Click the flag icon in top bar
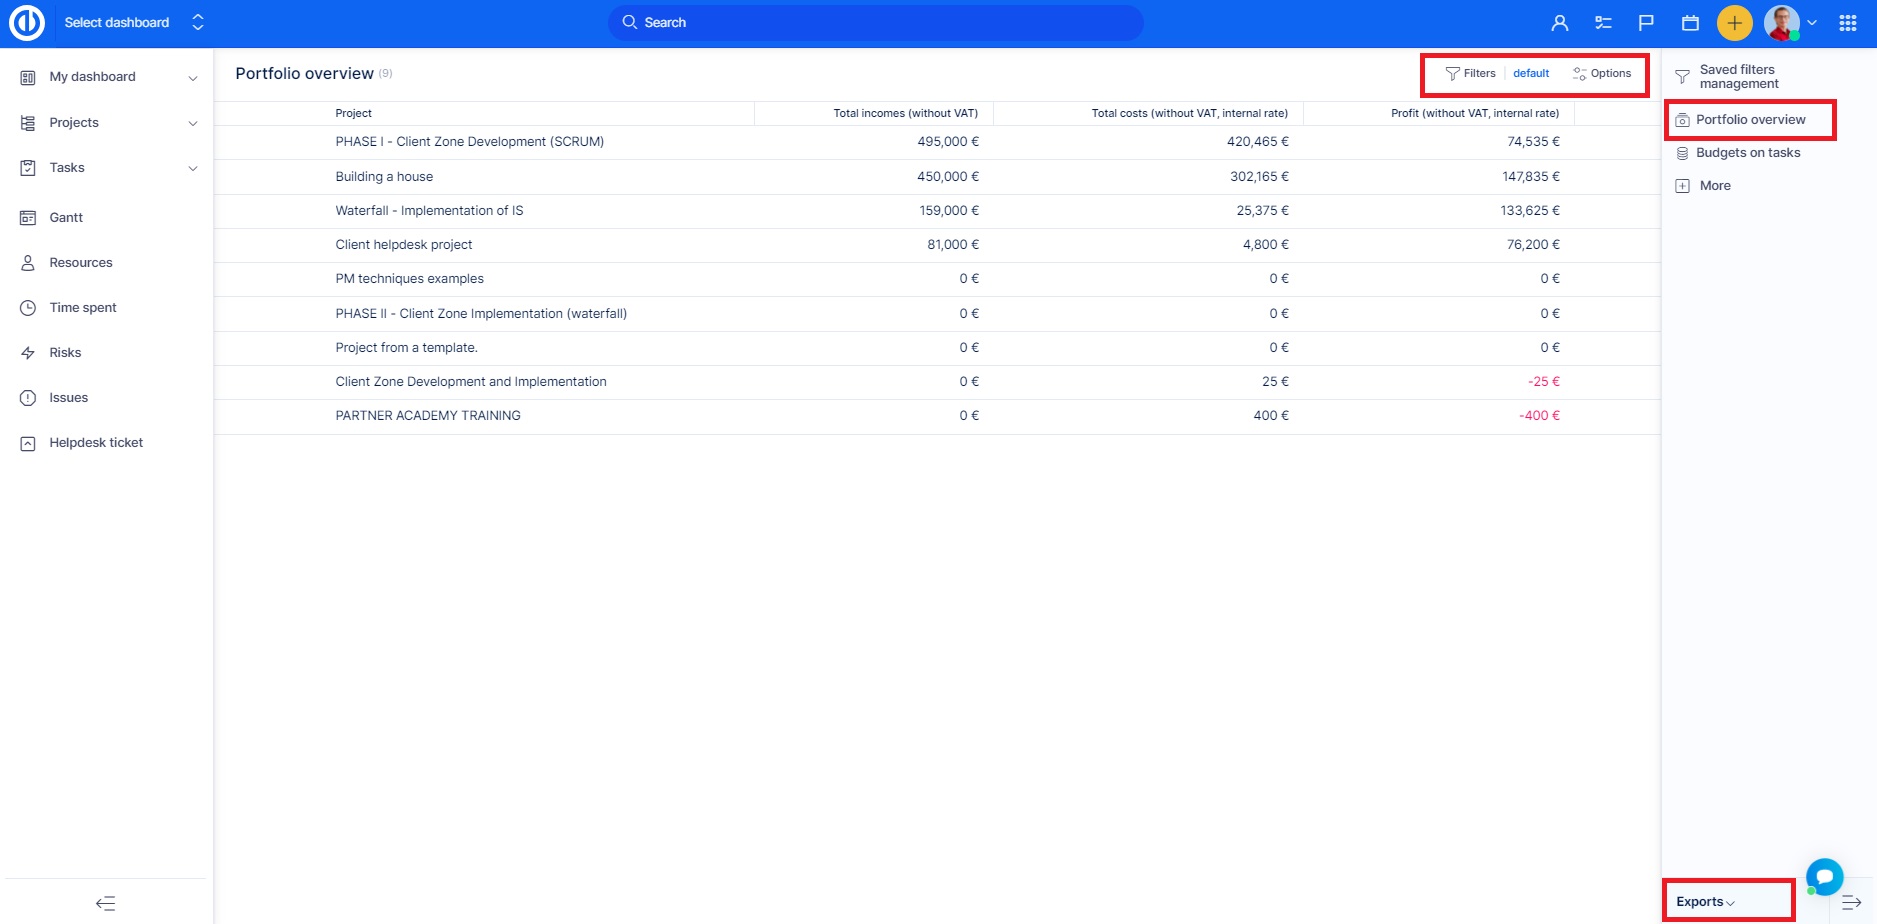This screenshot has width=1877, height=924. coord(1646,23)
